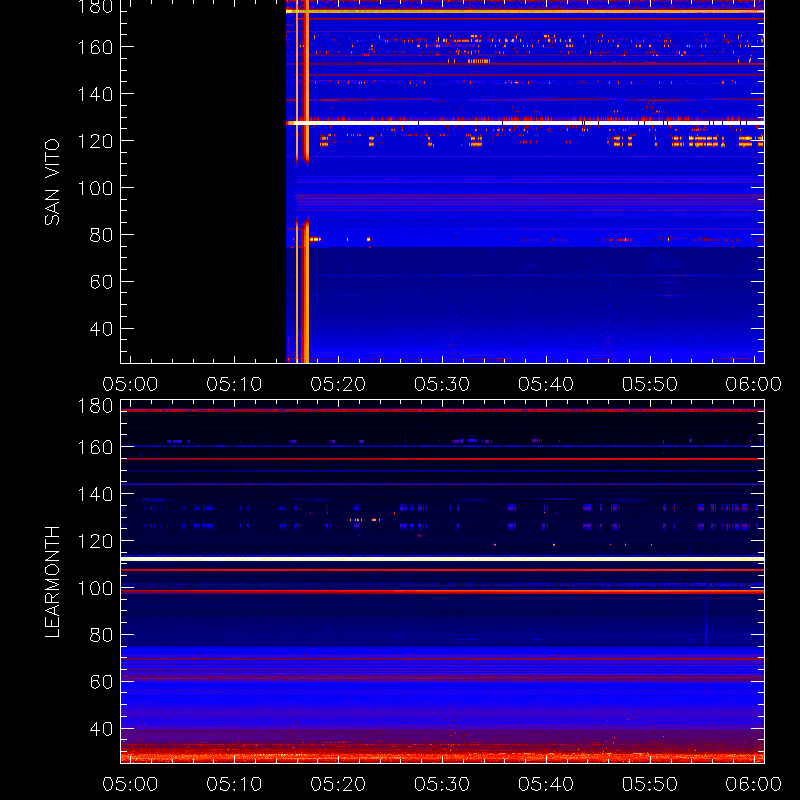Click the 100 tick label on LEARMONTH axis

95,588
